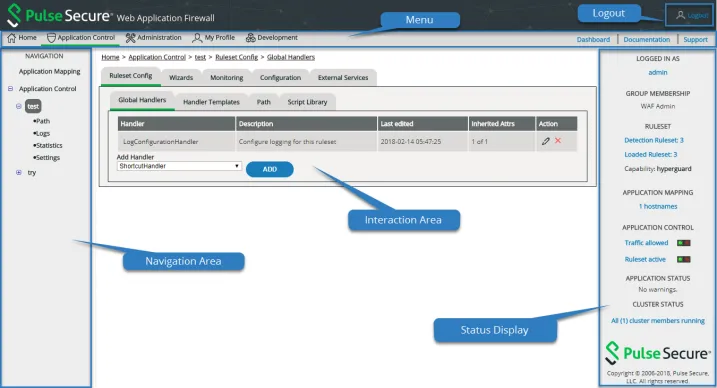Click All (1) cluster members running link
The image size is (717, 388).
tap(658, 321)
